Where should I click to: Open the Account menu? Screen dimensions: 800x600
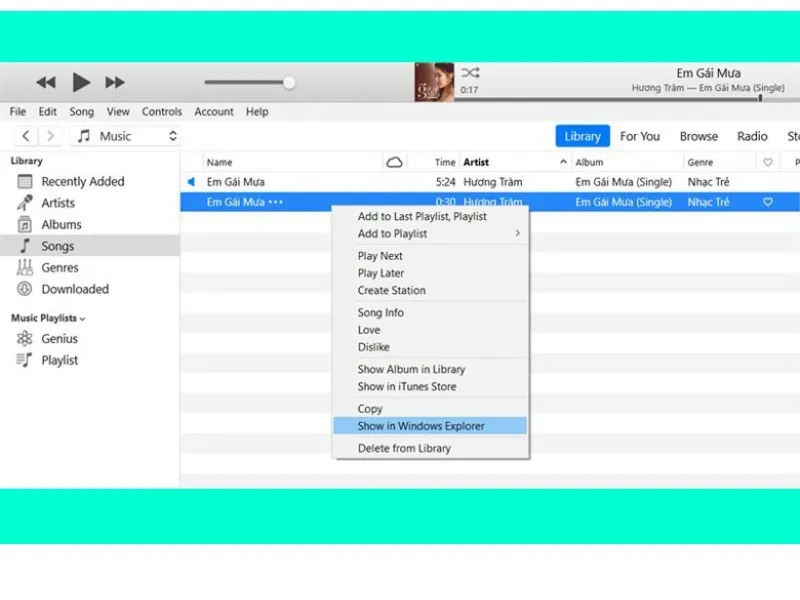click(214, 111)
